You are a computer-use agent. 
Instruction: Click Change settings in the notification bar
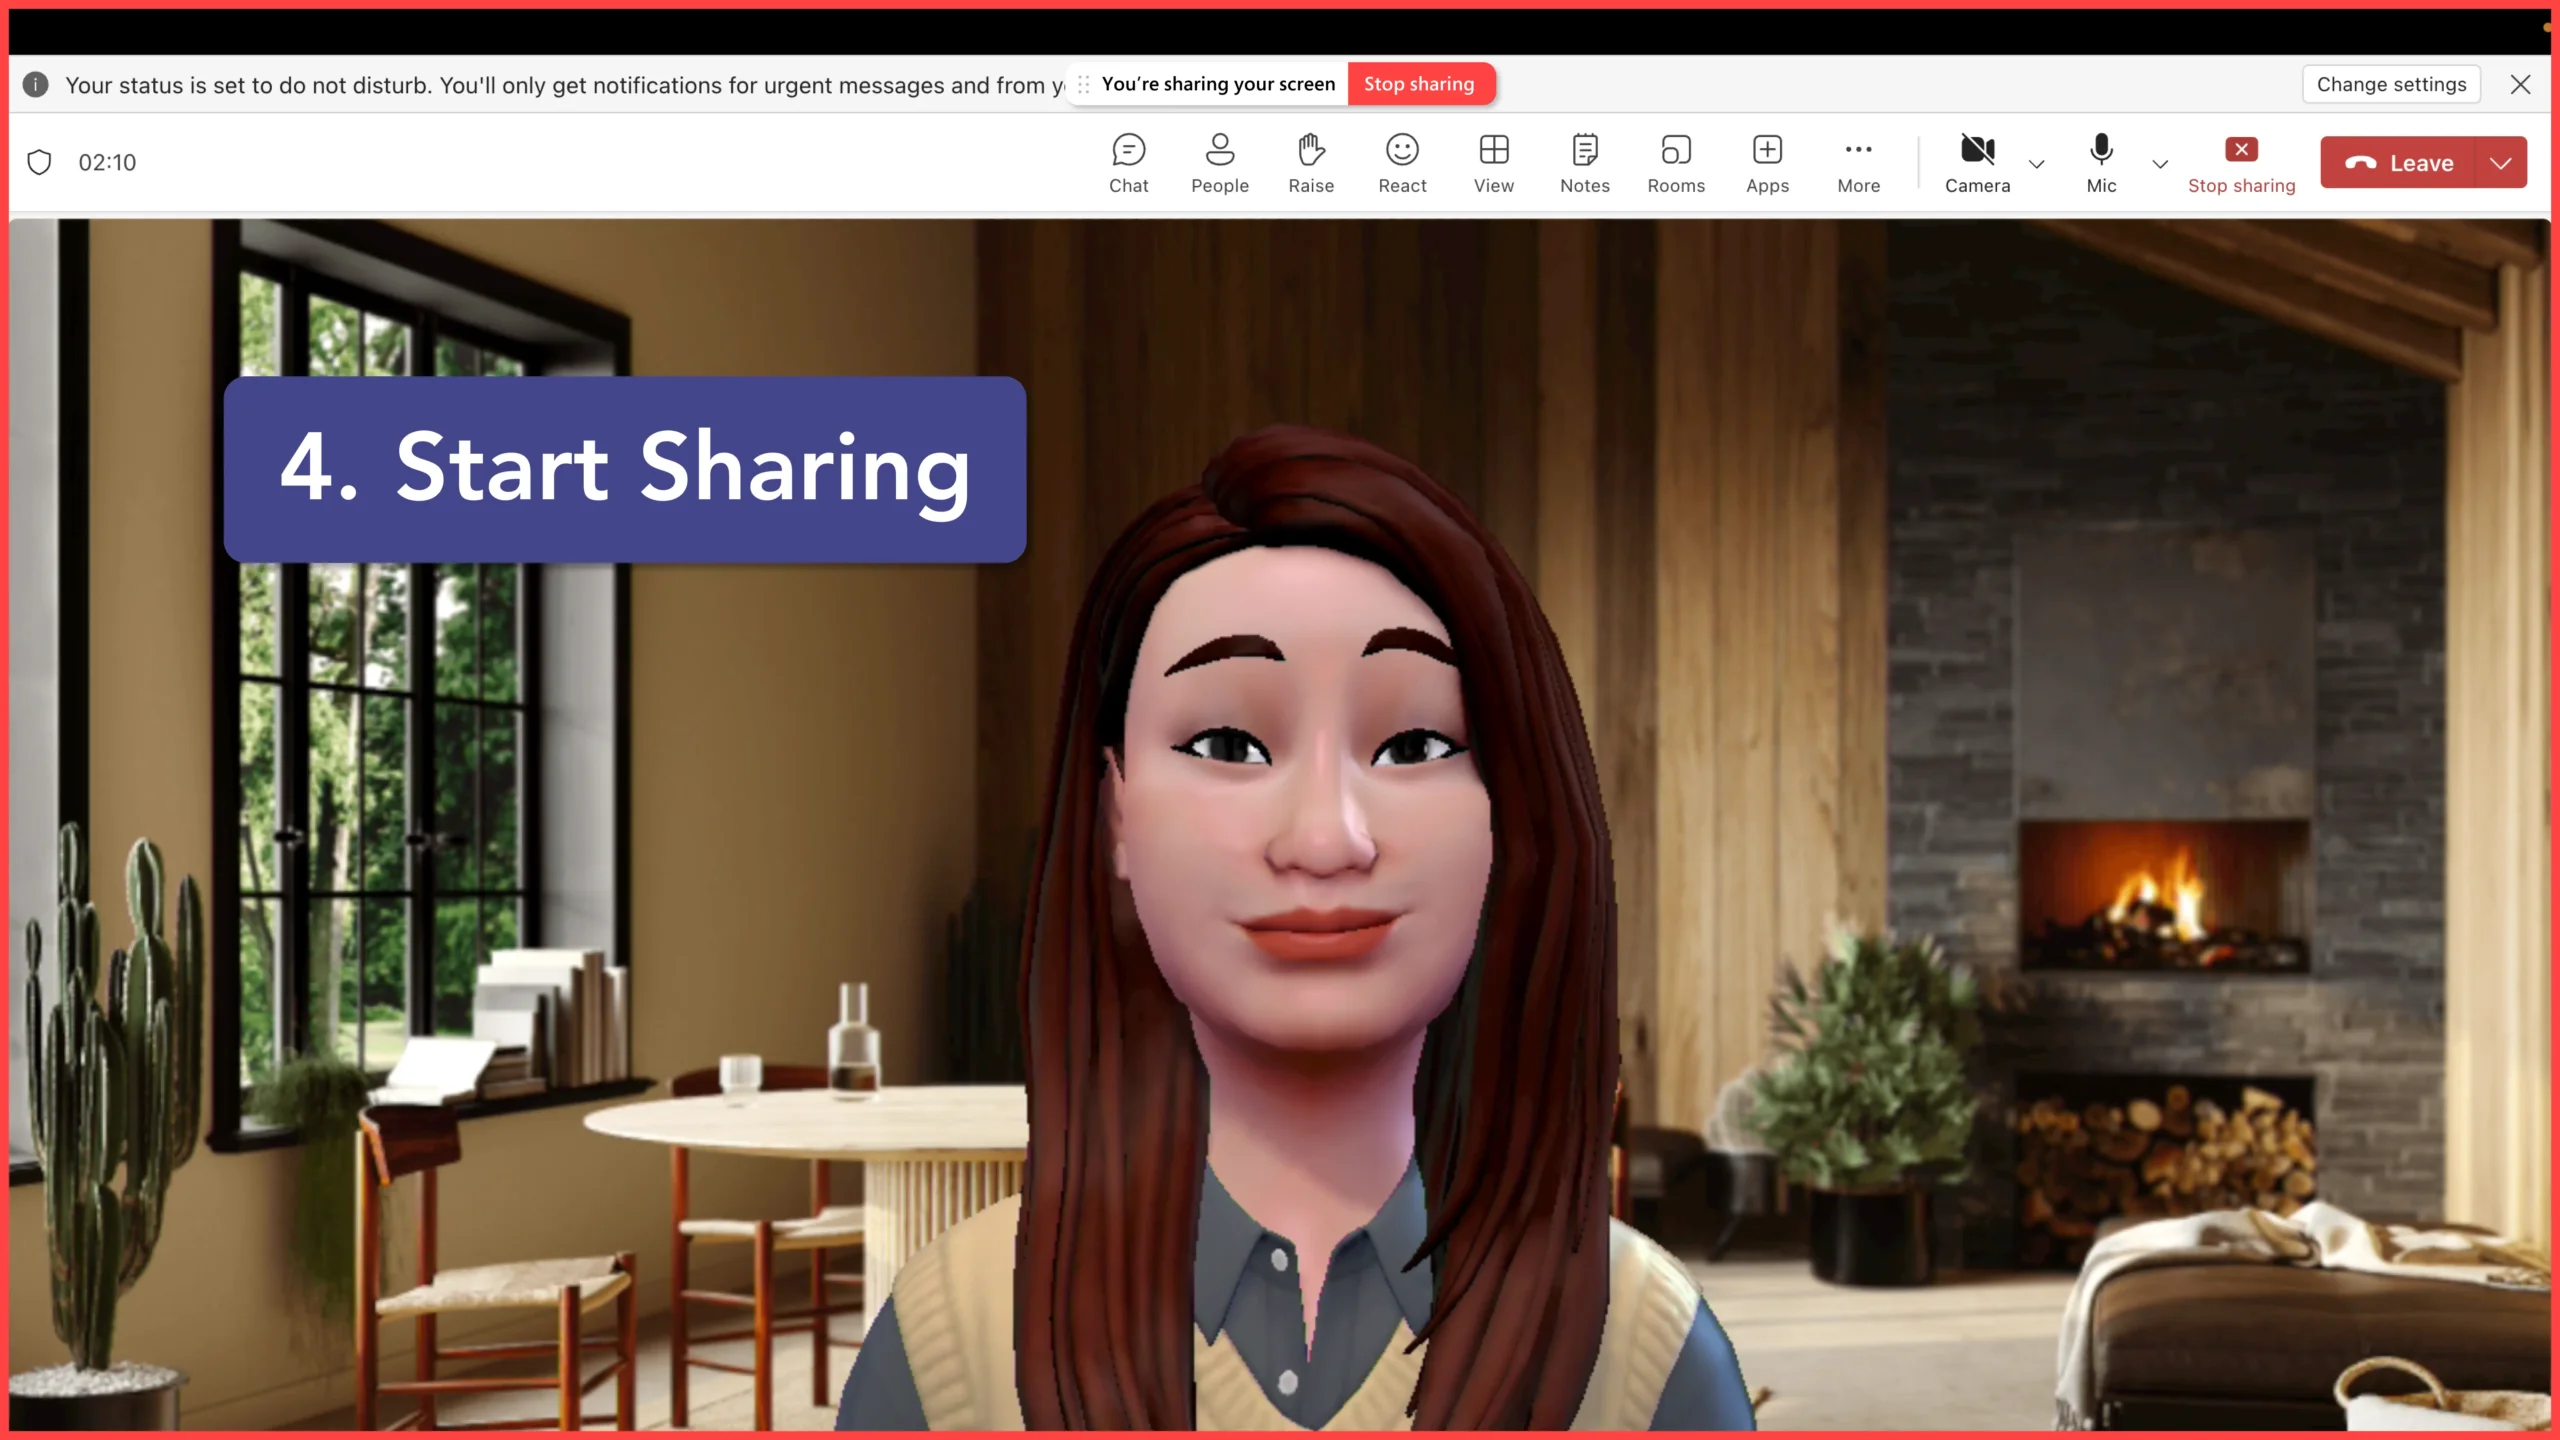2391,84
